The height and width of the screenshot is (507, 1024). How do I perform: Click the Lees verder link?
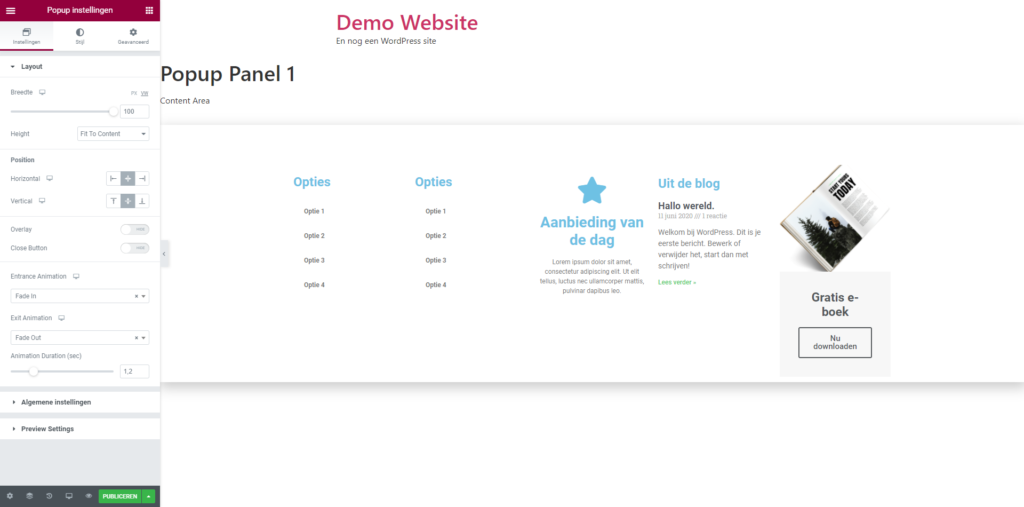677,282
